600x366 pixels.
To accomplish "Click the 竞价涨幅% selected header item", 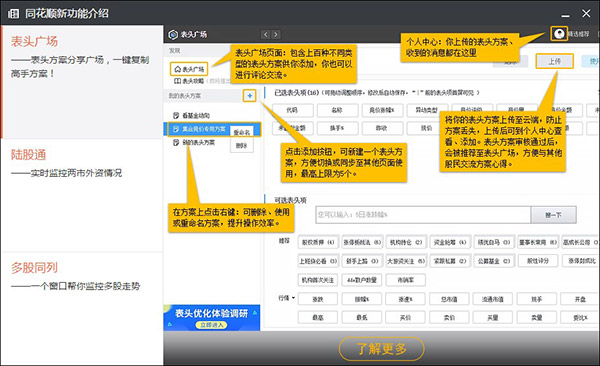I will pos(382,110).
